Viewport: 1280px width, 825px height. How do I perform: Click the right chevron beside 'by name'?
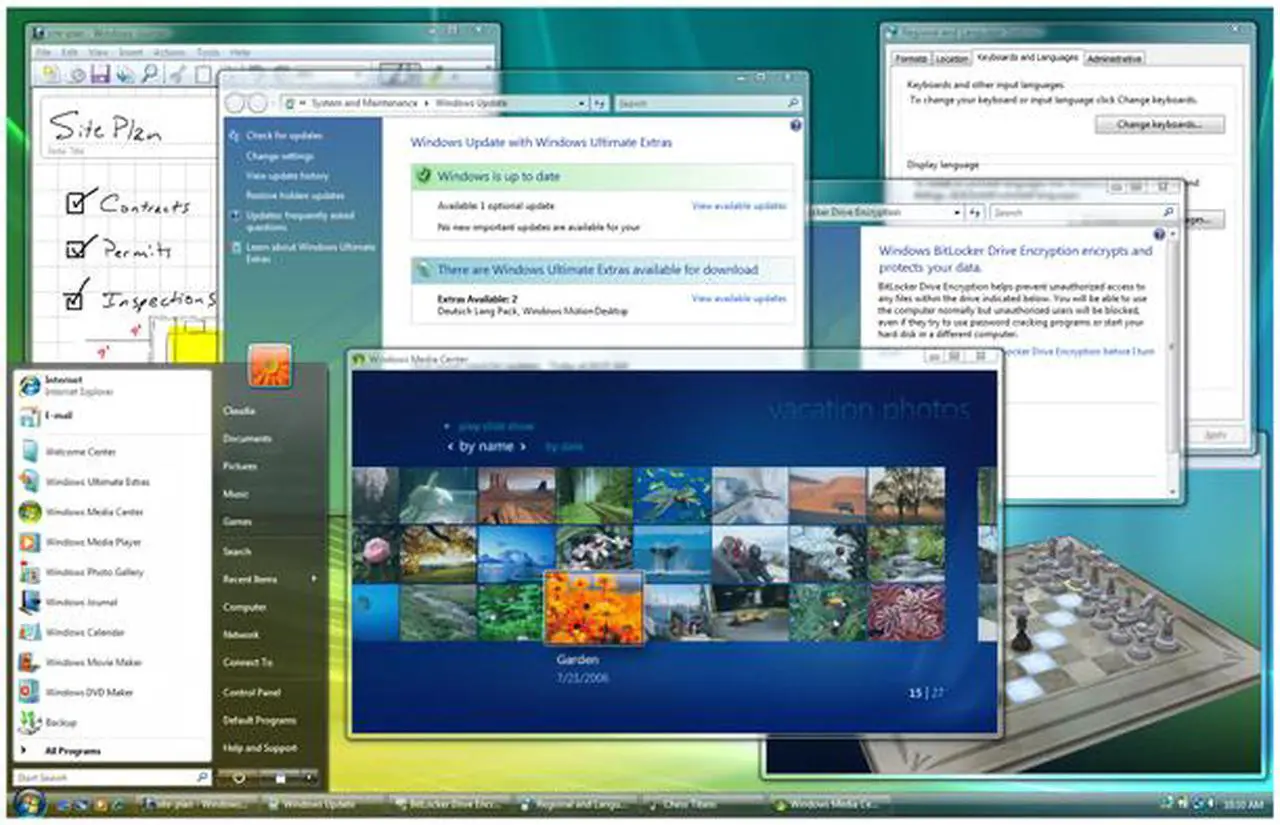pos(522,447)
